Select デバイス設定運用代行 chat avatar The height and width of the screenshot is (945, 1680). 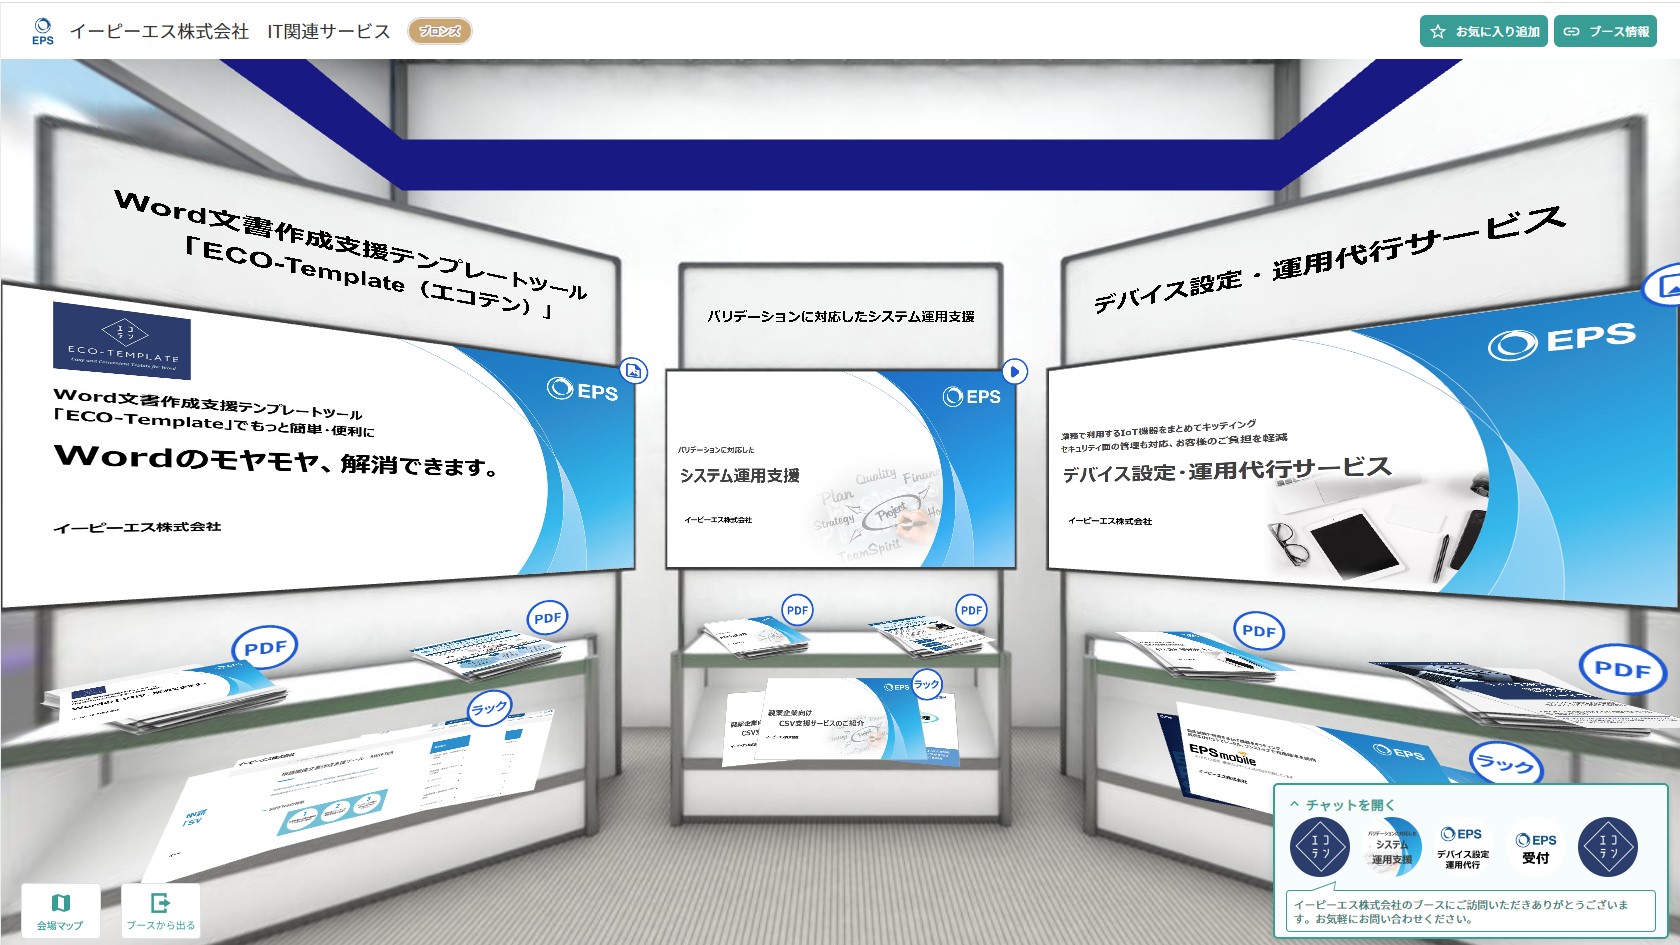pyautogui.click(x=1463, y=847)
